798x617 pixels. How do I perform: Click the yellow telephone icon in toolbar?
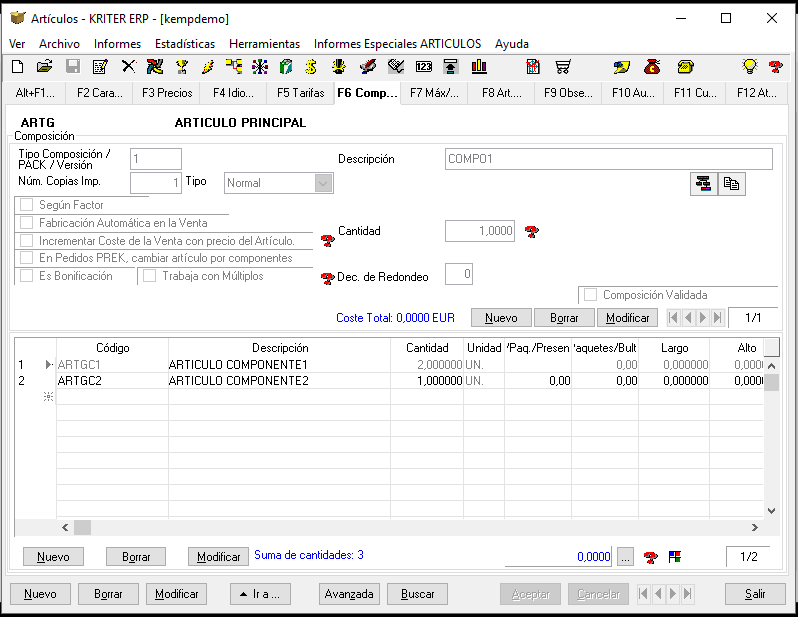pos(686,67)
